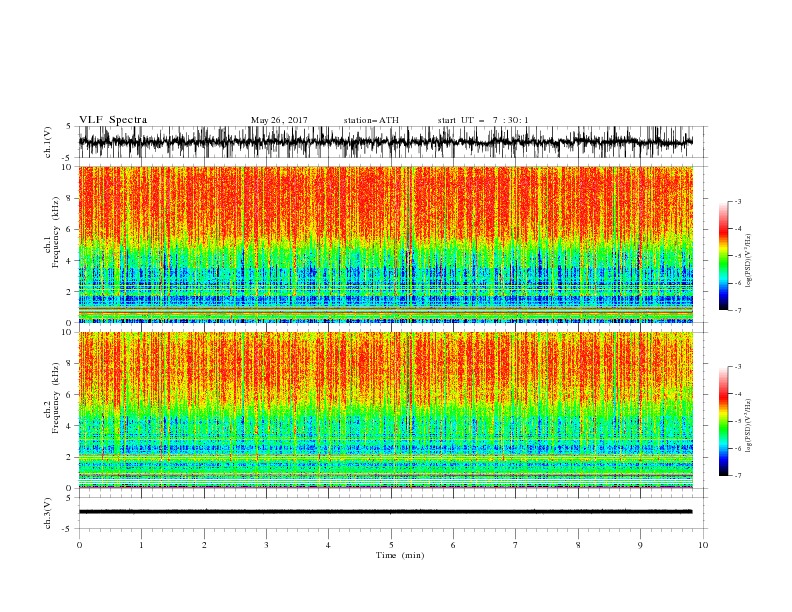The image size is (792, 612).
Task: Select the "May 26, 2017" date label
Action: (279, 120)
